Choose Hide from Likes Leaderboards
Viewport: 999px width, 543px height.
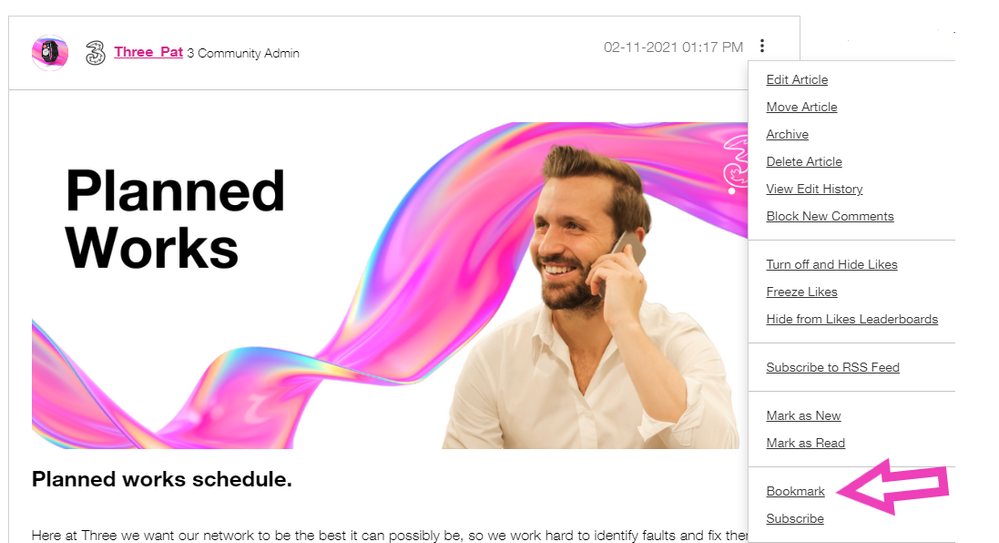852,319
